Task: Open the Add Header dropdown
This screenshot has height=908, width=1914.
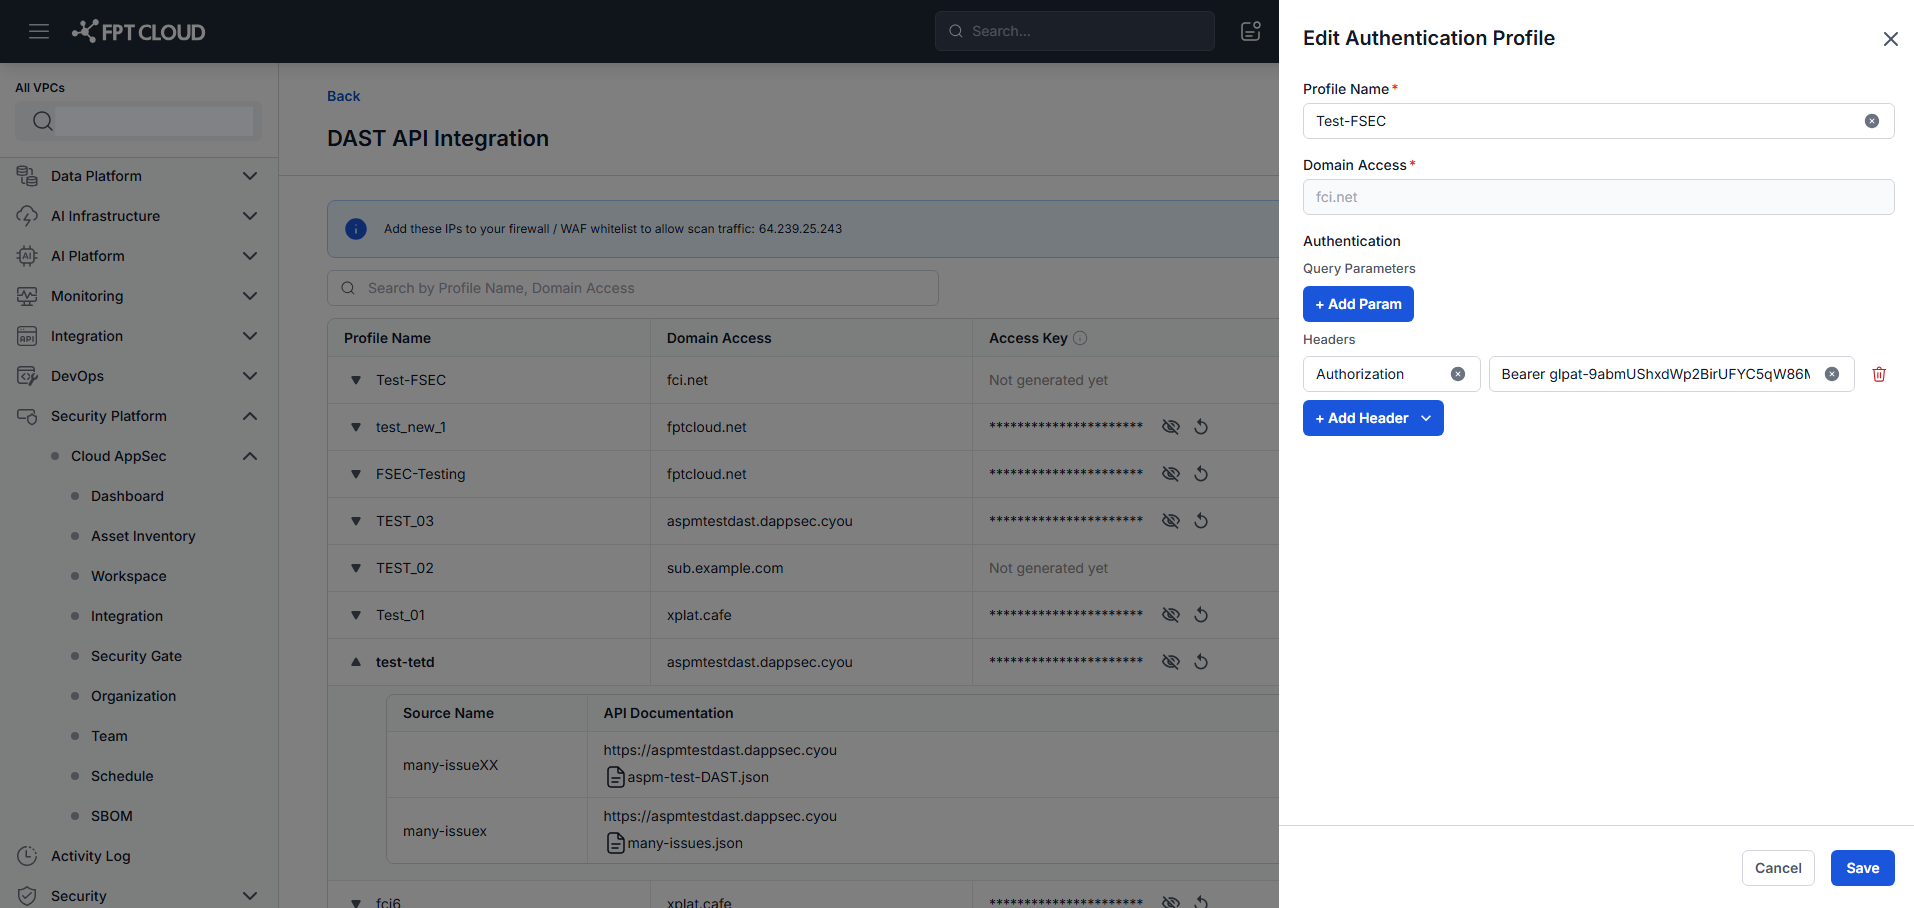Action: tap(1373, 418)
